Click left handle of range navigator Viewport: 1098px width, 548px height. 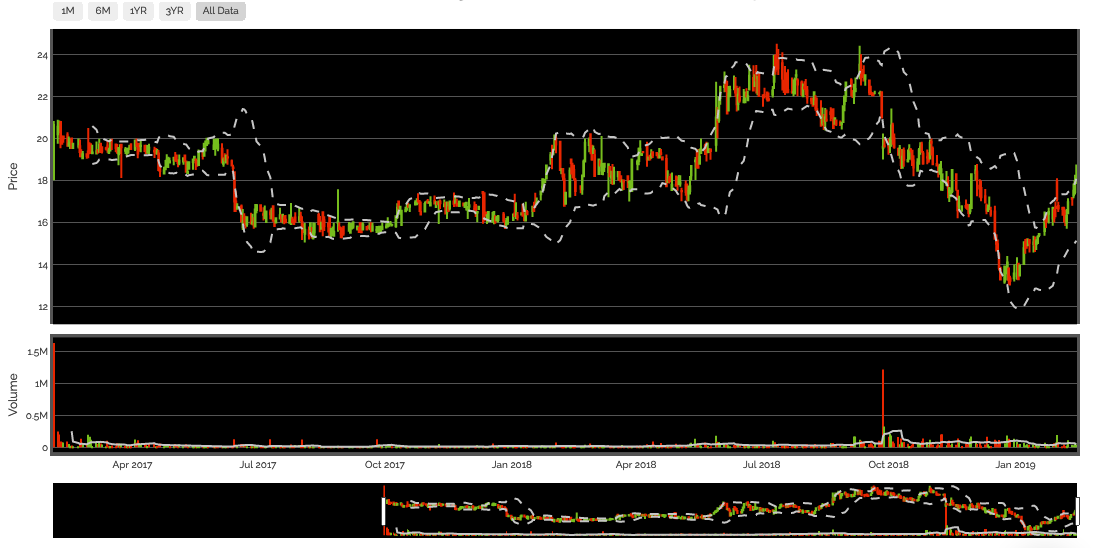coord(383,511)
